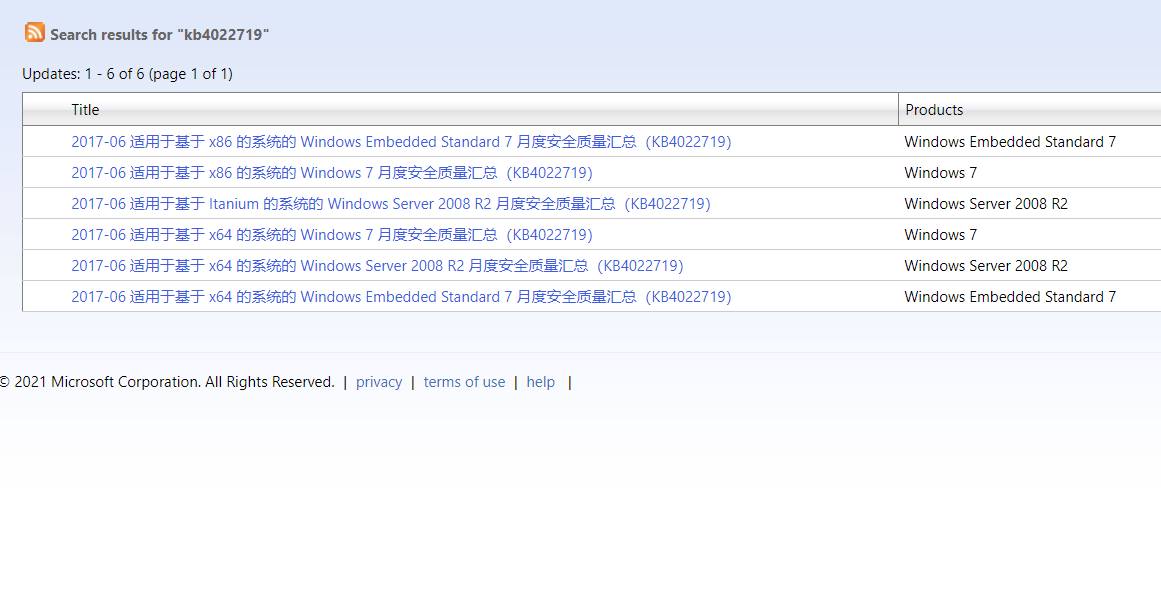The height and width of the screenshot is (589, 1161).
Task: Open the terms of use link
Action: point(464,381)
